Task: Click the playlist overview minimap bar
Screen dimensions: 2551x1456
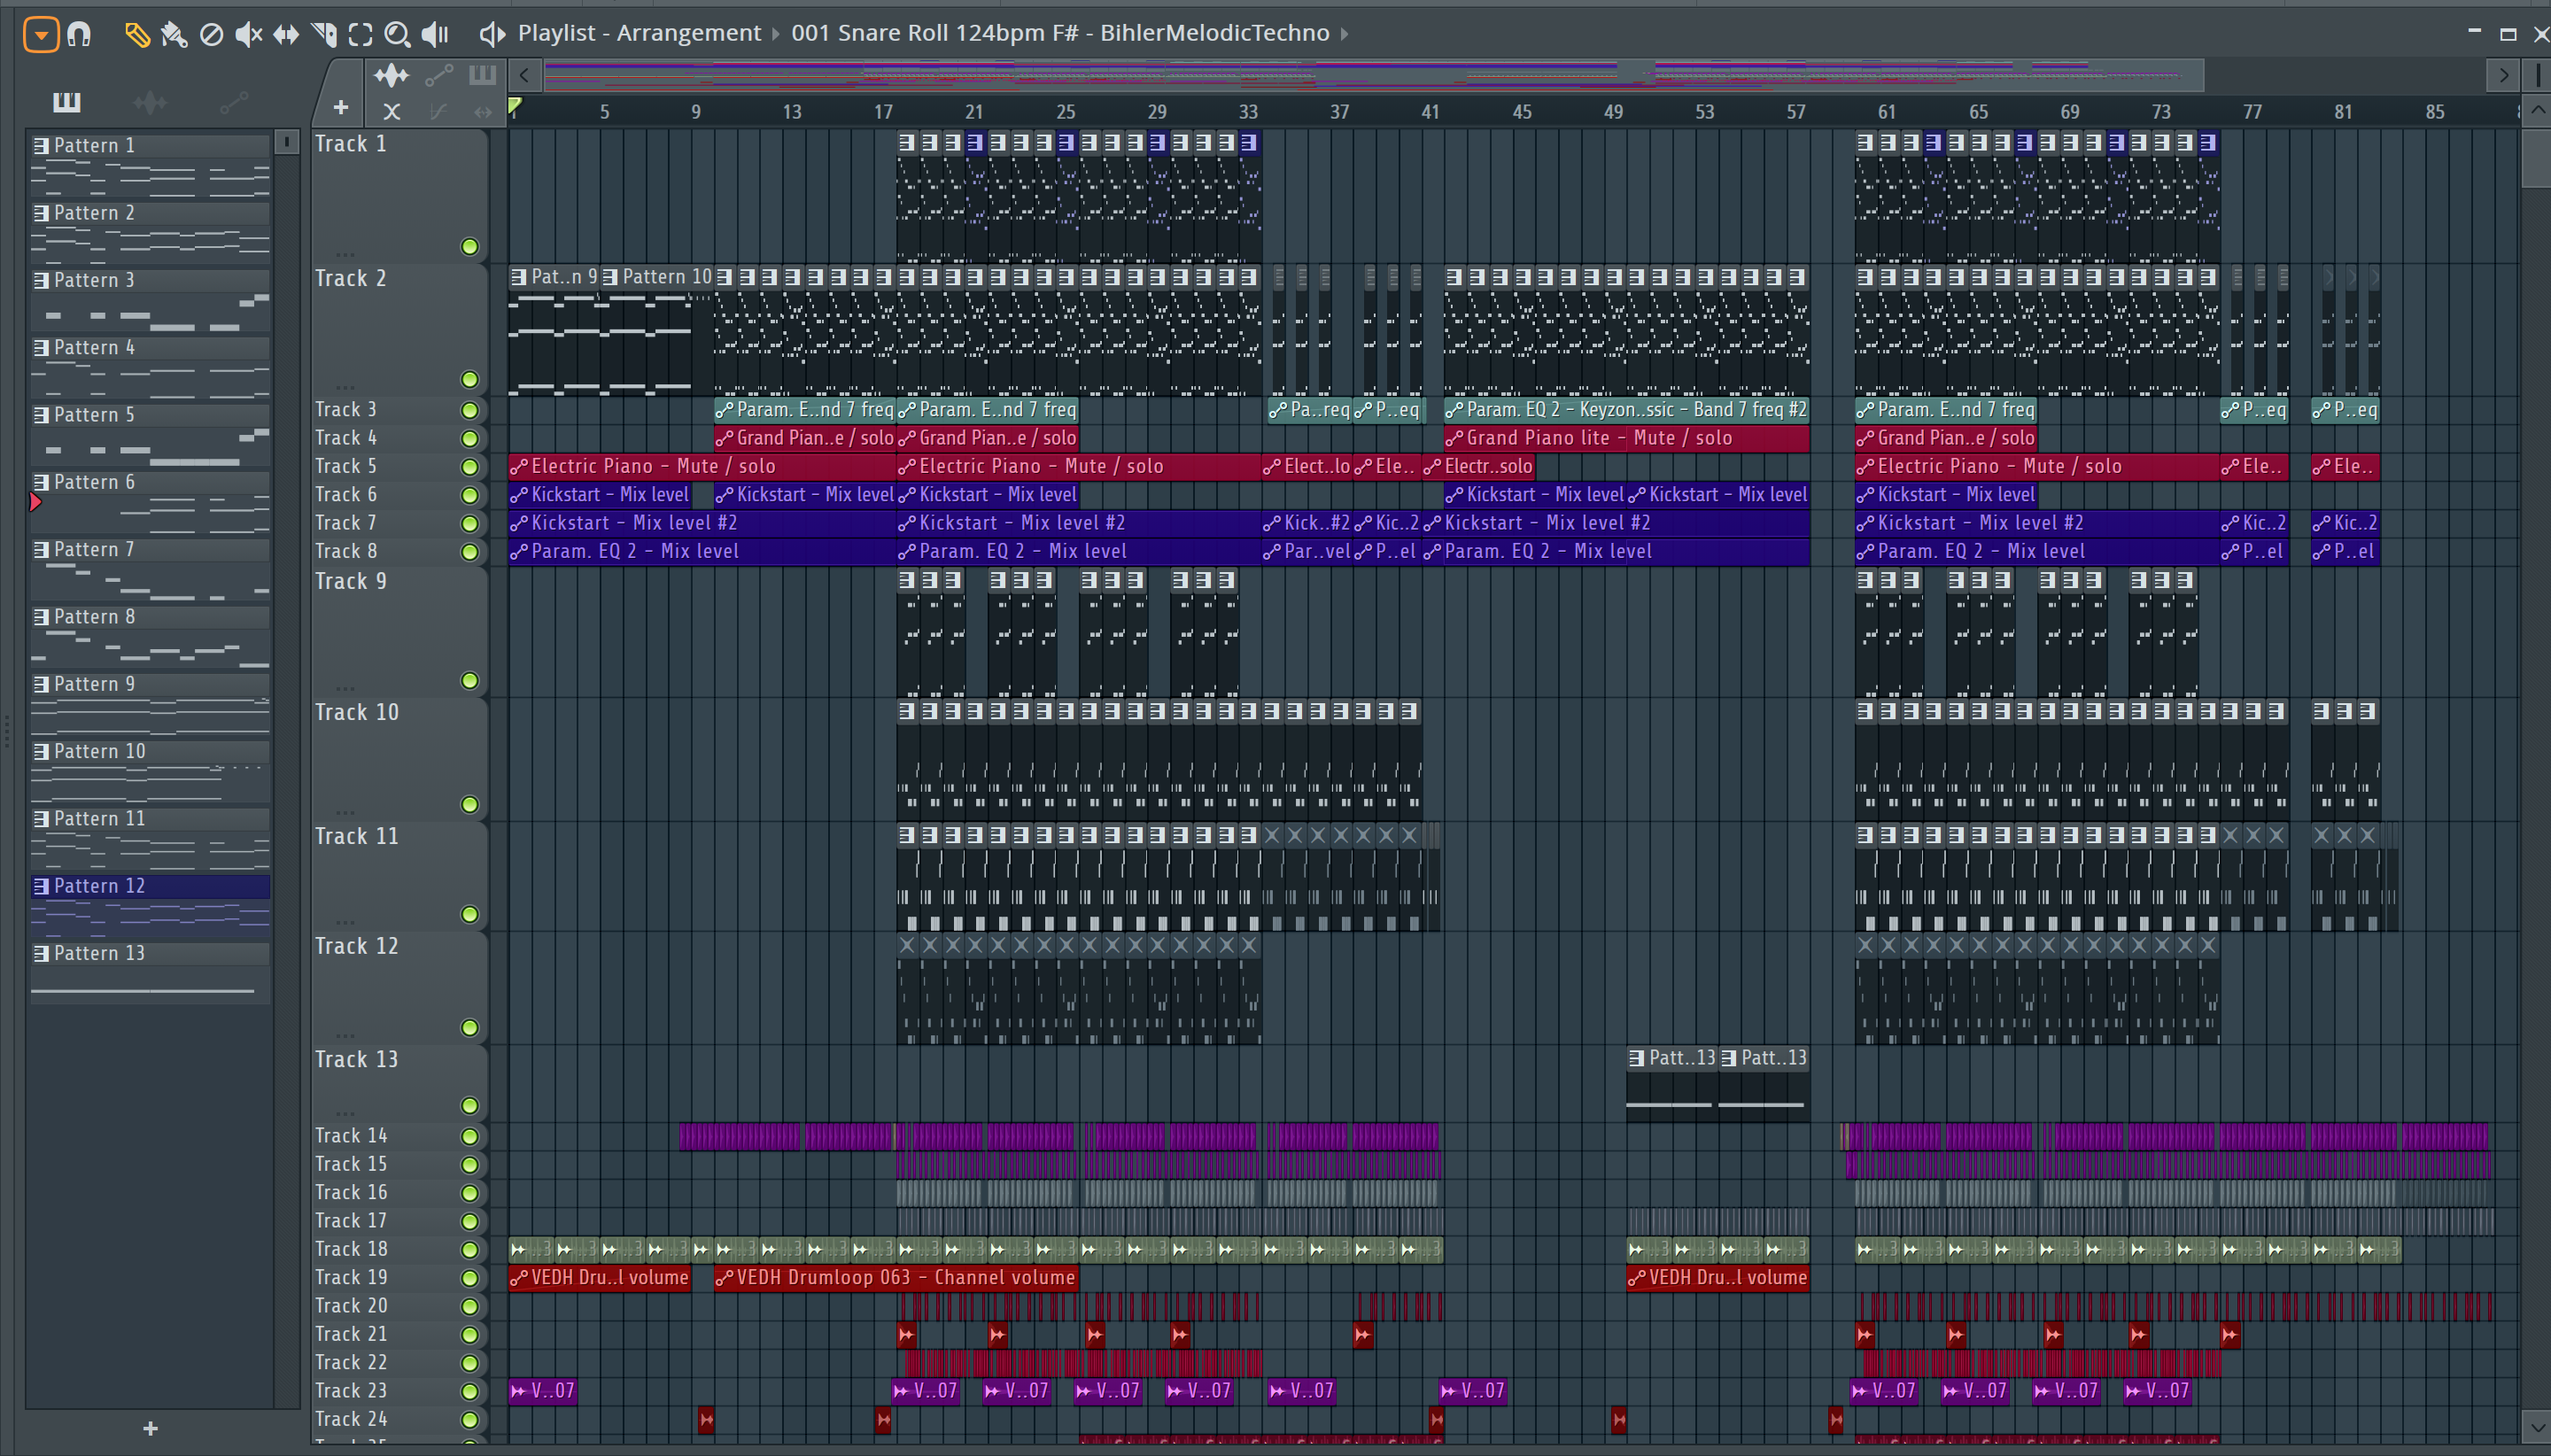Action: 1370,75
